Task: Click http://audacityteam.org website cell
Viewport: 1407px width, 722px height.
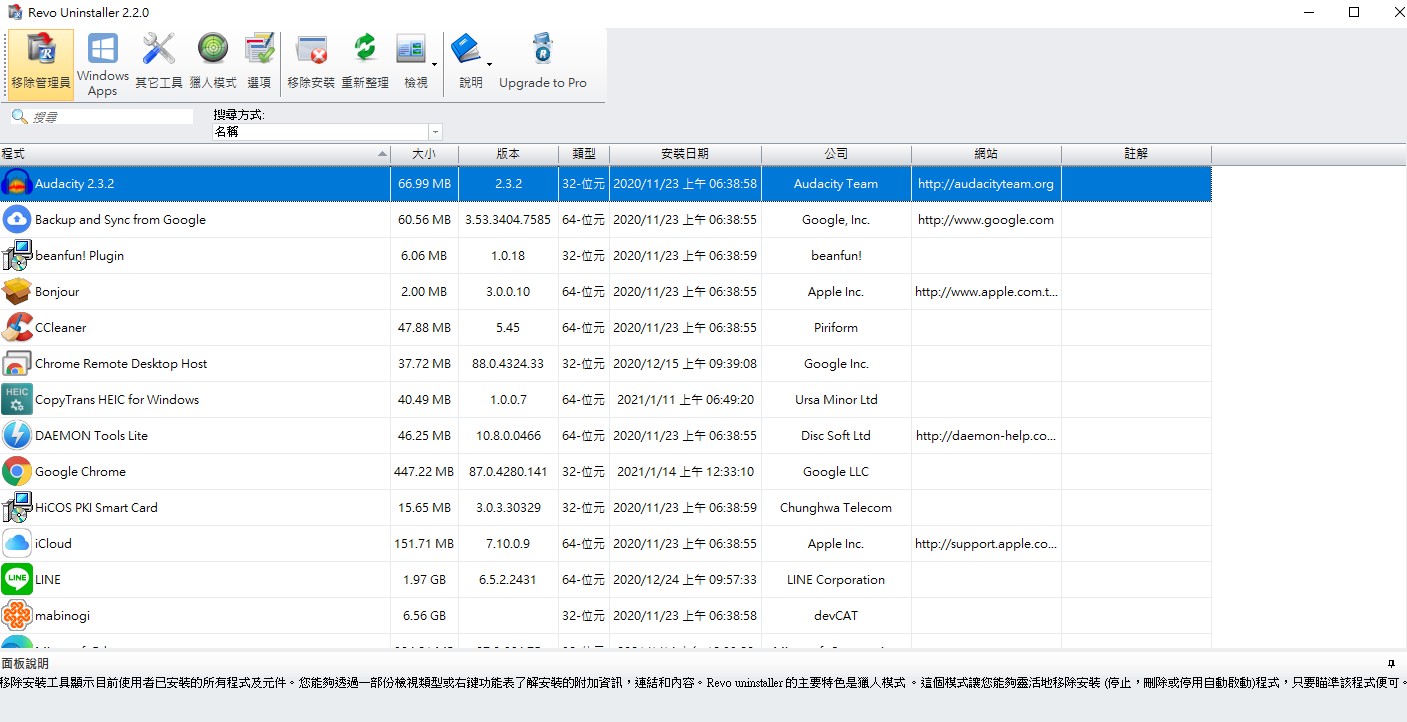Action: [986, 184]
